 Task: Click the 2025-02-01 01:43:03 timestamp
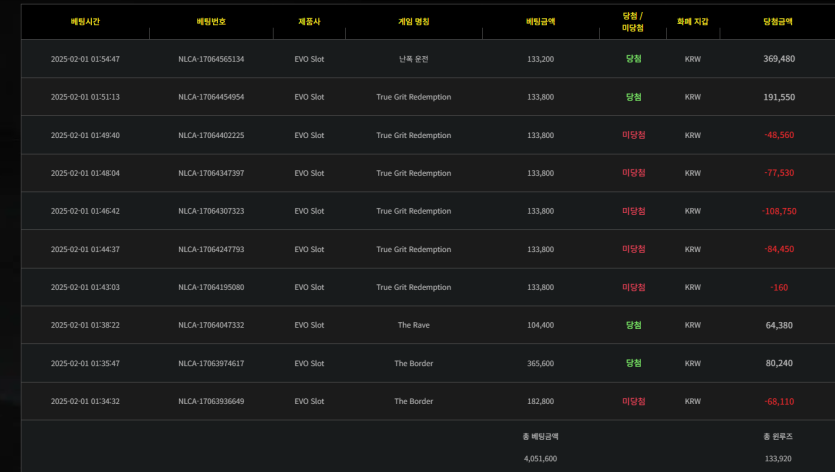(x=85, y=287)
